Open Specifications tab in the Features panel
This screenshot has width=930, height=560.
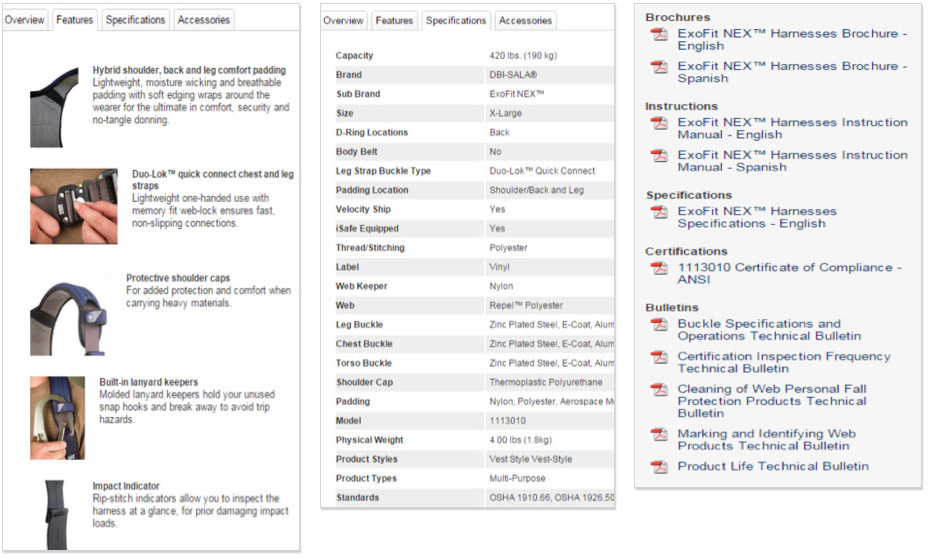(x=135, y=20)
